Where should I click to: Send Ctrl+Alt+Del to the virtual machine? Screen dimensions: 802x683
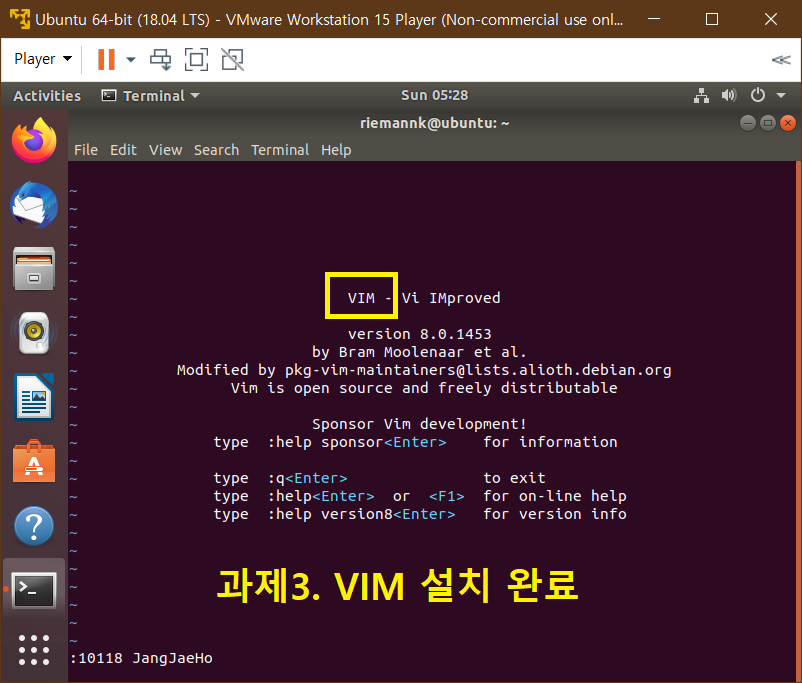pyautogui.click(x=161, y=59)
